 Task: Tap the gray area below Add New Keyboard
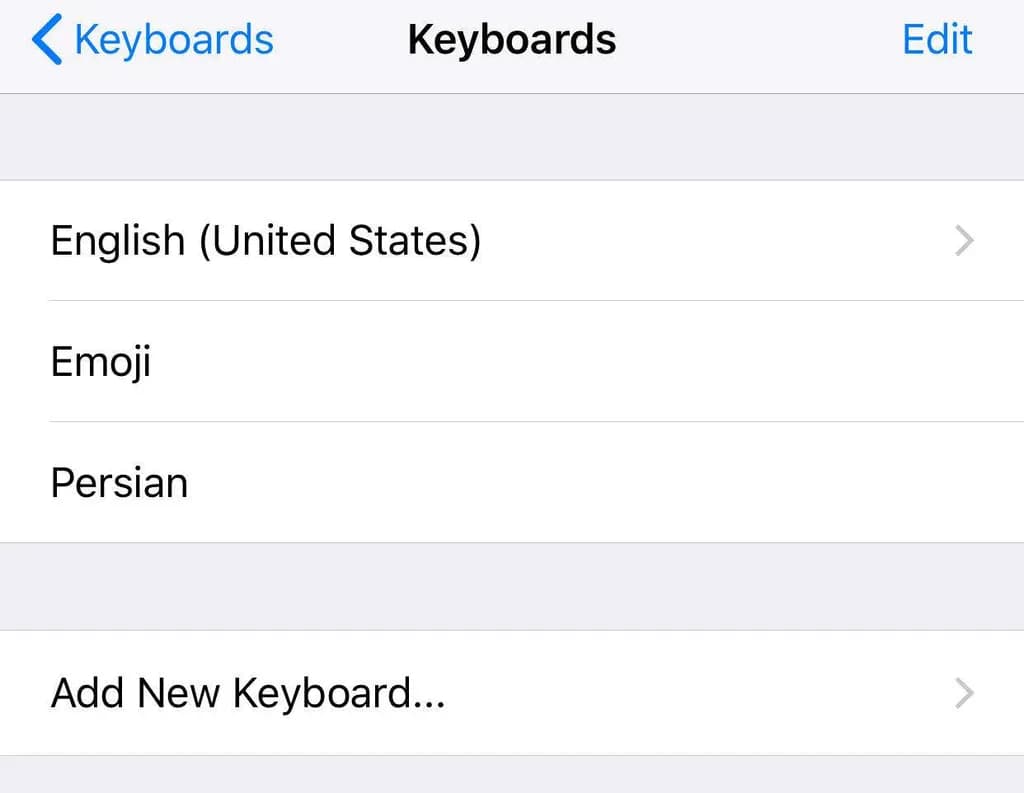pyautogui.click(x=512, y=775)
